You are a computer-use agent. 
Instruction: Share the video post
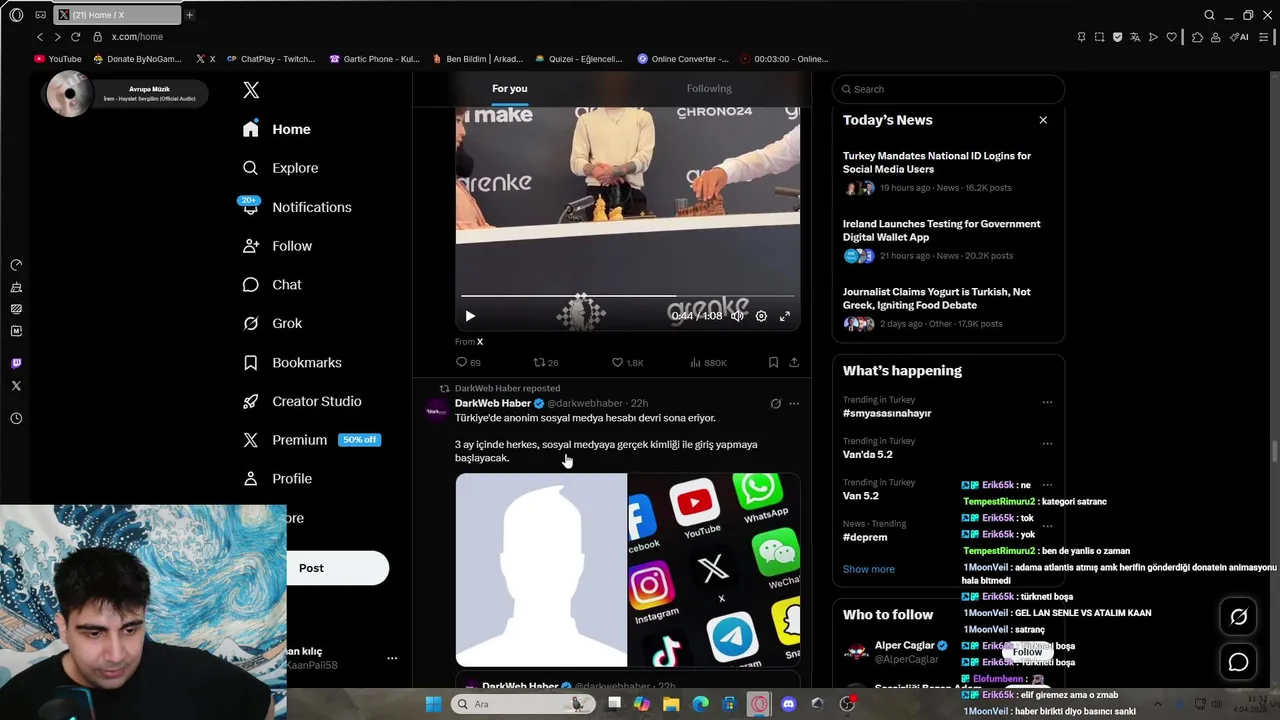[x=794, y=362]
